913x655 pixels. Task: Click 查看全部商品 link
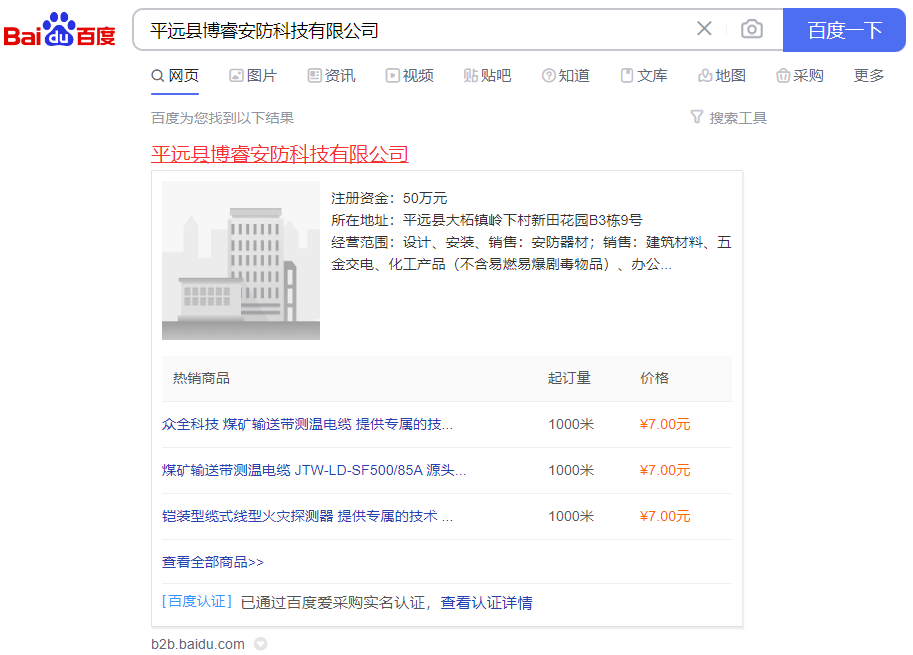213,562
